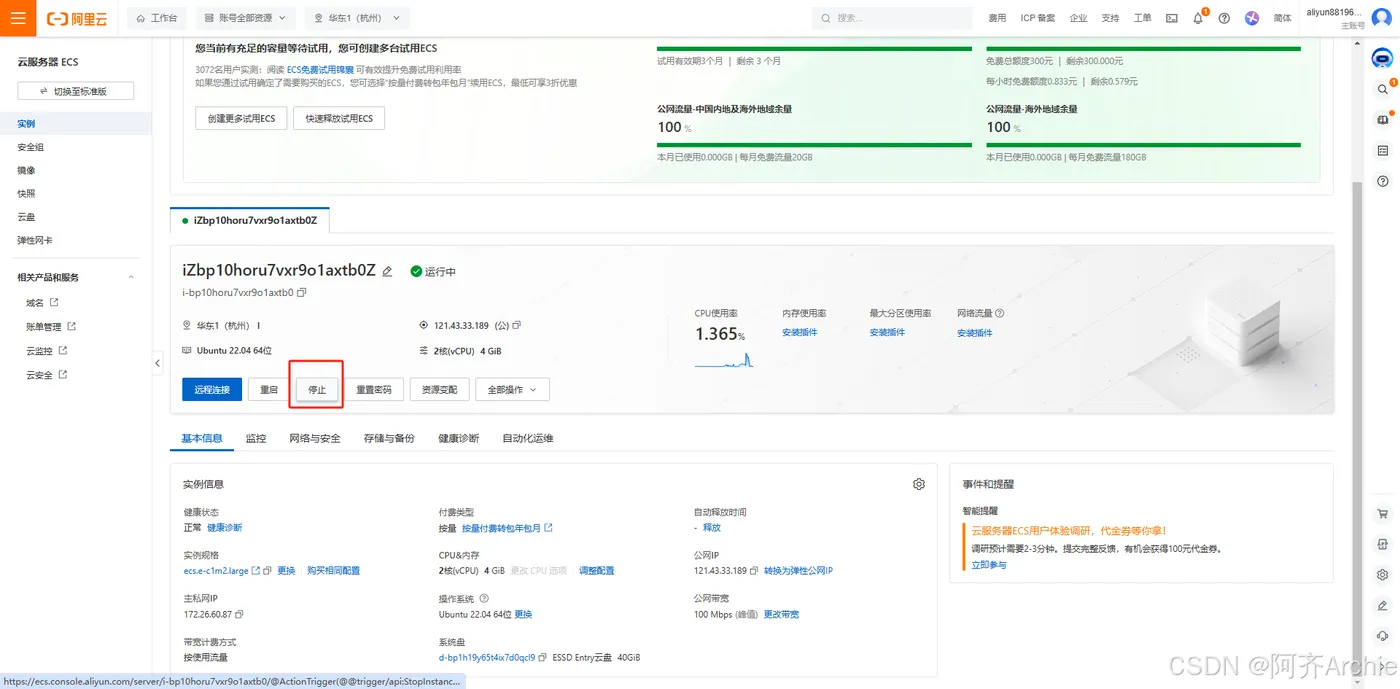Click search icon in right sidebar
The width and height of the screenshot is (1400, 689).
click(x=1383, y=89)
